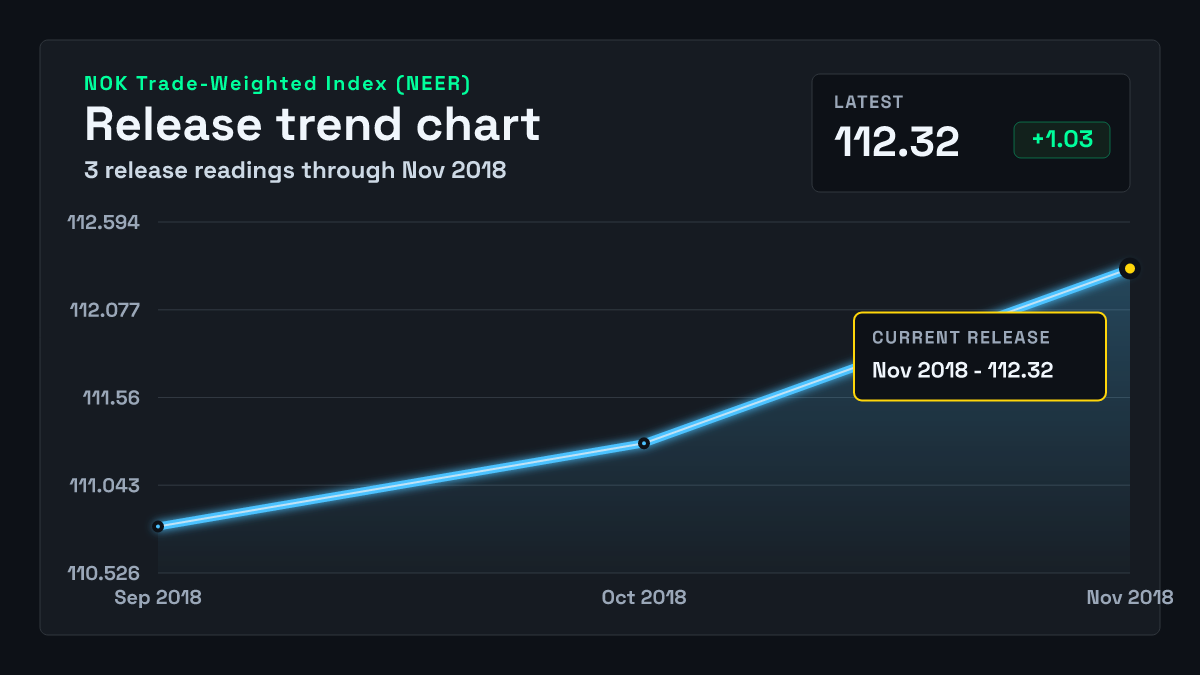1200x675 pixels.
Task: Click the Release trend chart title
Action: (x=312, y=124)
